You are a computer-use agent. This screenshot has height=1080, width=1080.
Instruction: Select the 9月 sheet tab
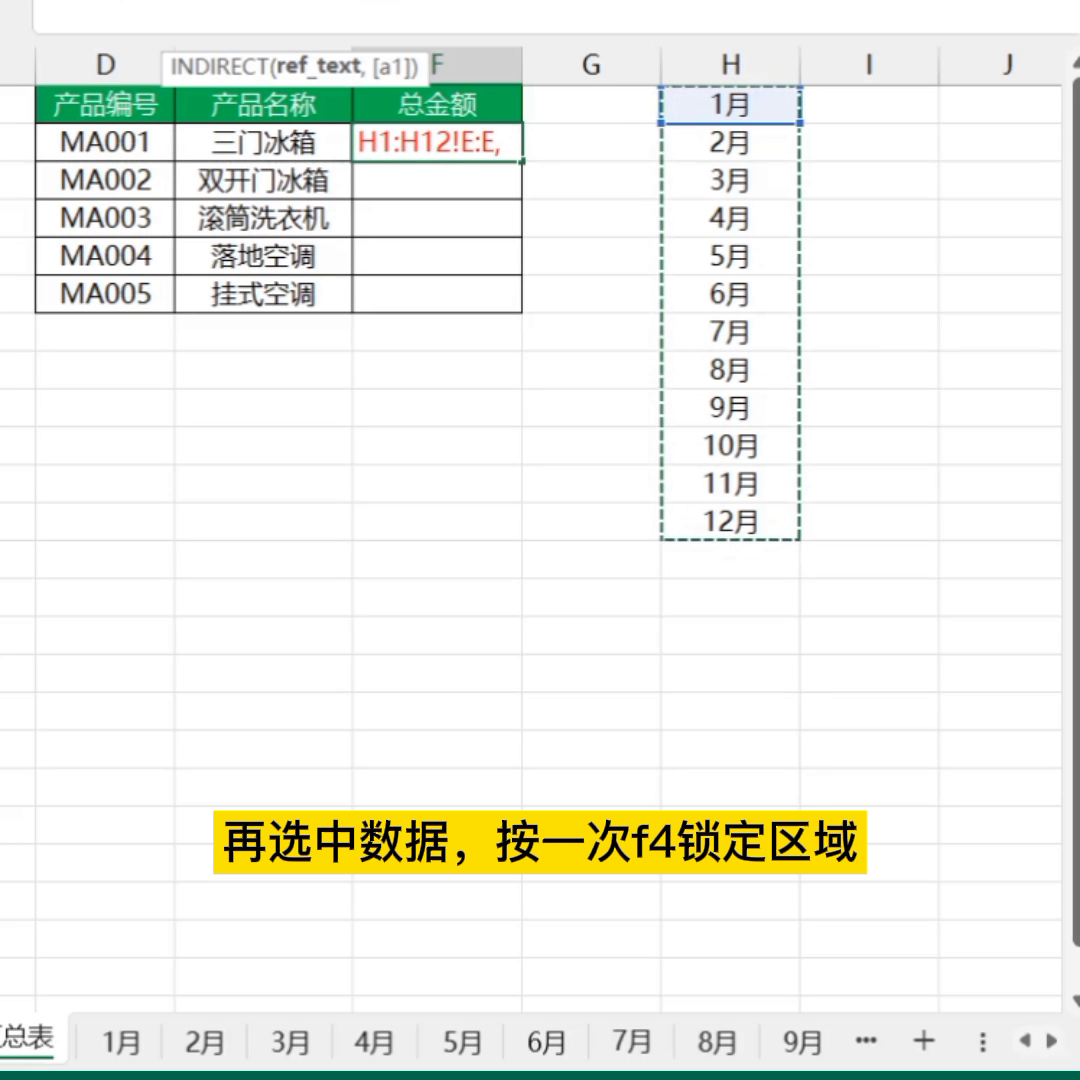point(802,1041)
